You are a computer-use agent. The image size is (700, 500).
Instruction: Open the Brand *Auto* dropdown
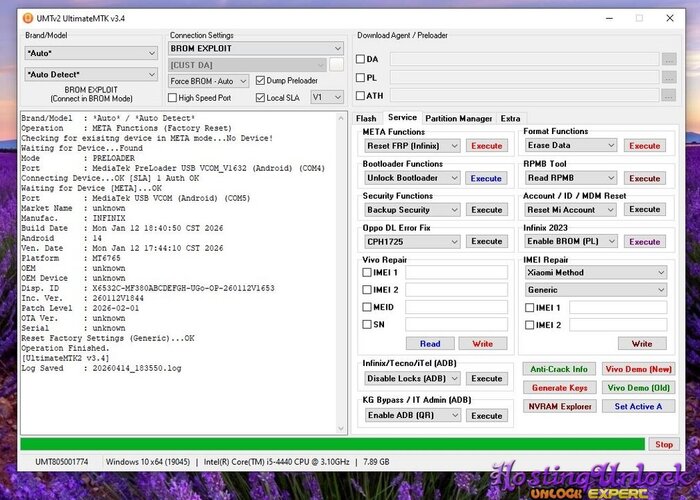(x=91, y=53)
